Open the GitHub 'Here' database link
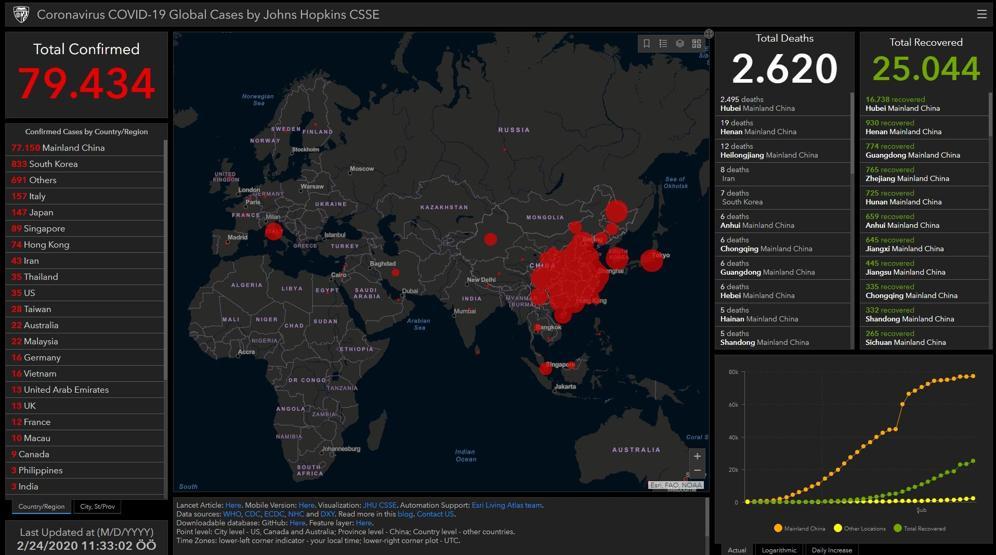 [x=297, y=523]
